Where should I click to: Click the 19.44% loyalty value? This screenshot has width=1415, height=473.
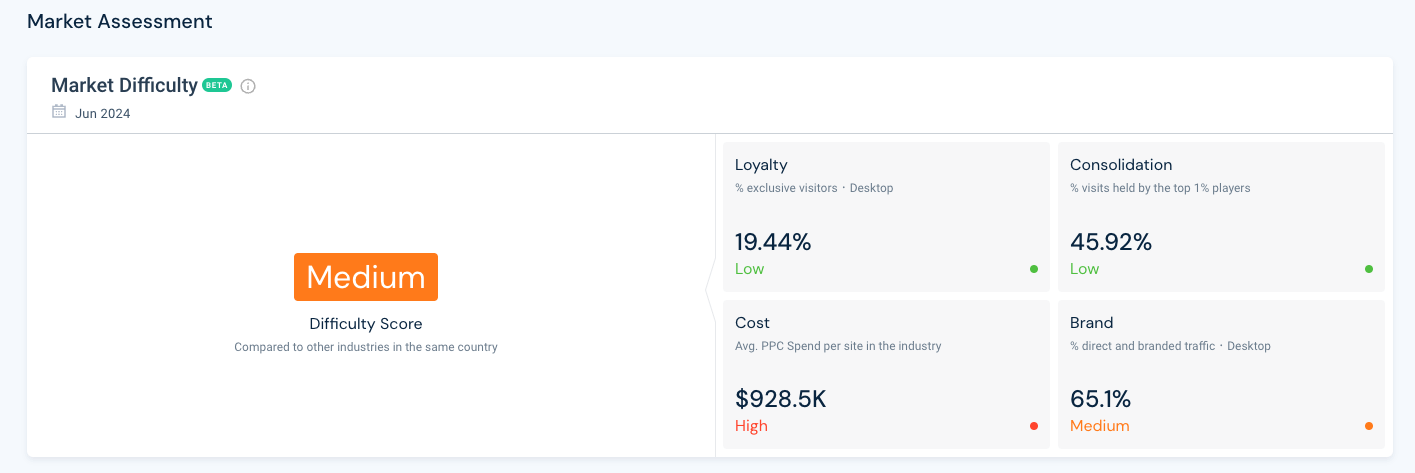[772, 242]
